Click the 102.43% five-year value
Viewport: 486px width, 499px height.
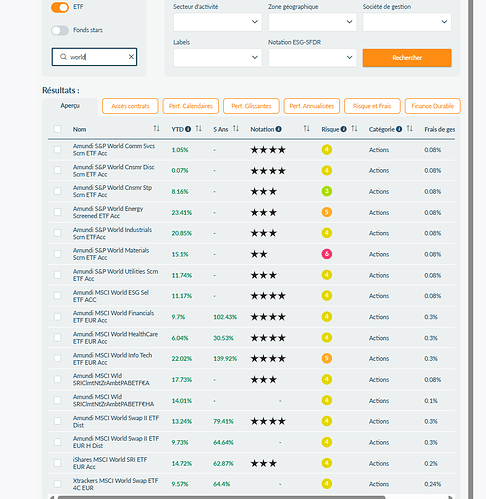225,317
